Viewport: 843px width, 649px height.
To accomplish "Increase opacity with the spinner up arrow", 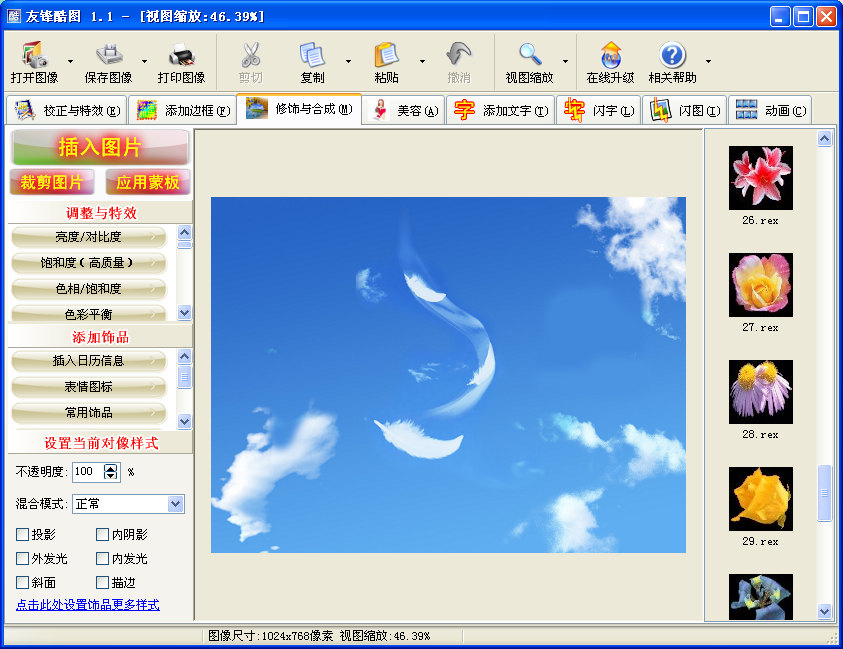I will [x=110, y=467].
